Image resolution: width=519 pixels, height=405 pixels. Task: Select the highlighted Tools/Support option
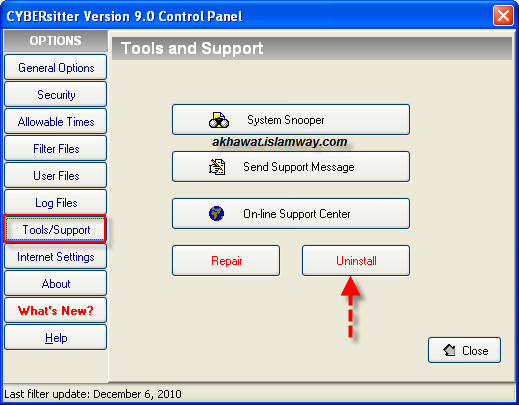coord(55,229)
